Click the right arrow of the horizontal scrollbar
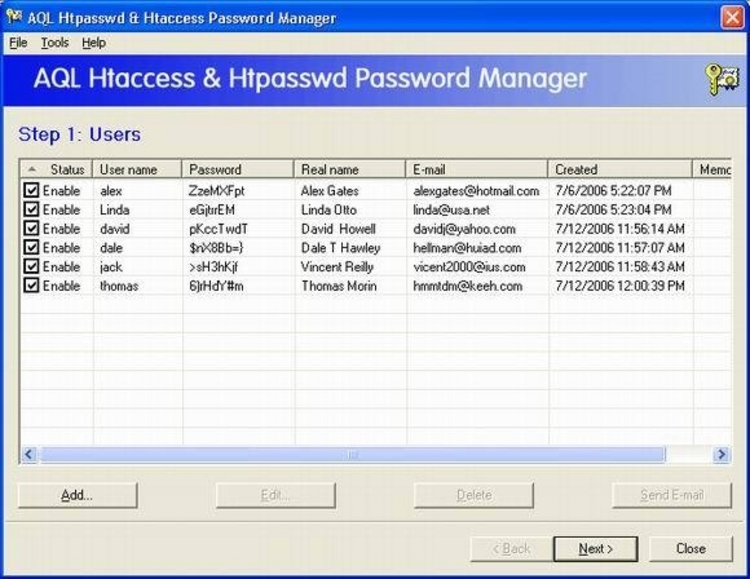This screenshot has height=579, width=750. click(x=721, y=454)
